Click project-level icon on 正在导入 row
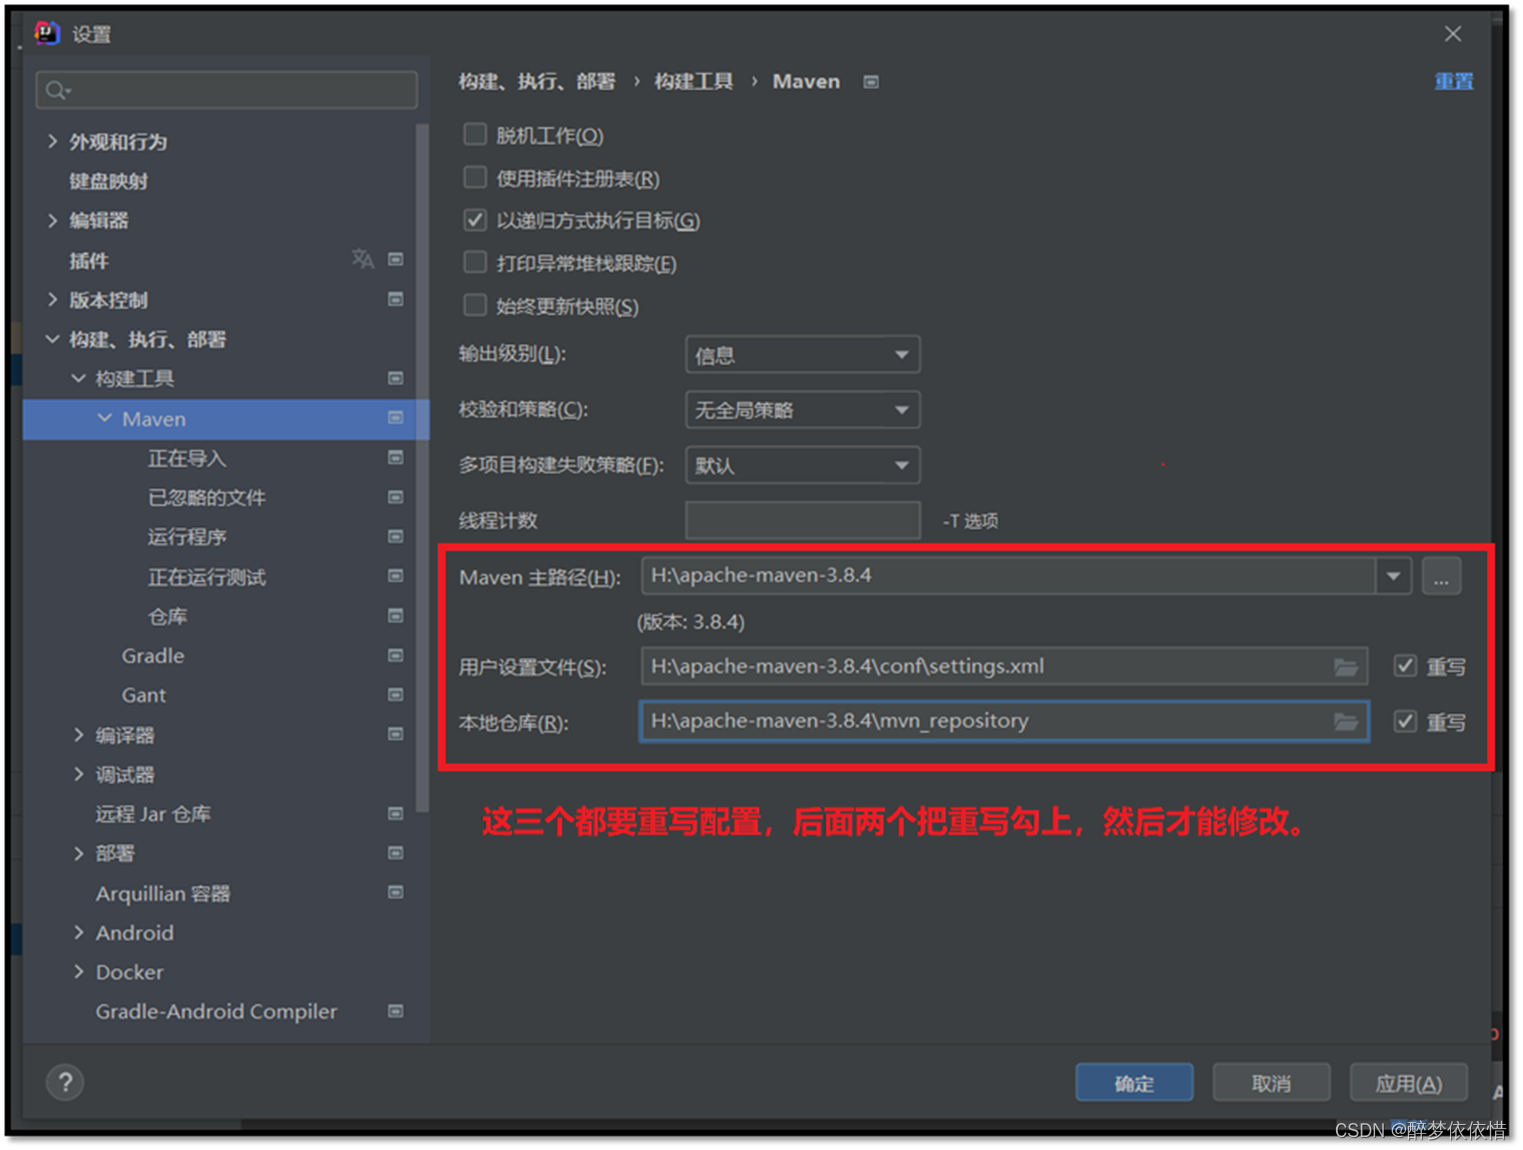Screen dimensions: 1523x1150 pyautogui.click(x=396, y=457)
